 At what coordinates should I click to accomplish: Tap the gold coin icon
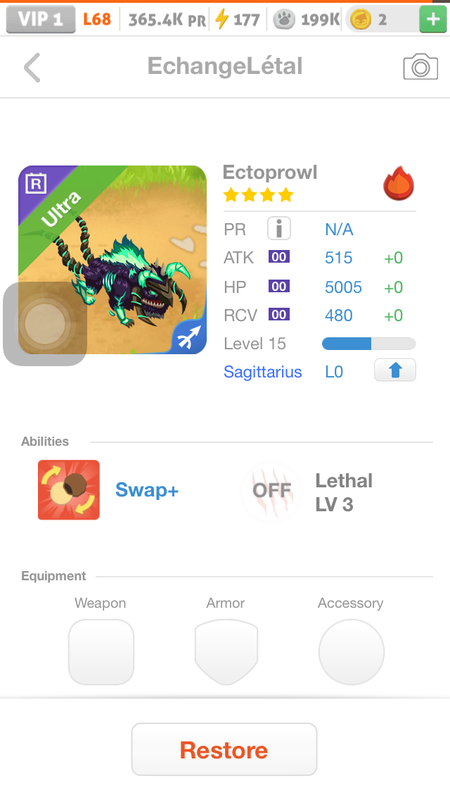[x=361, y=20]
